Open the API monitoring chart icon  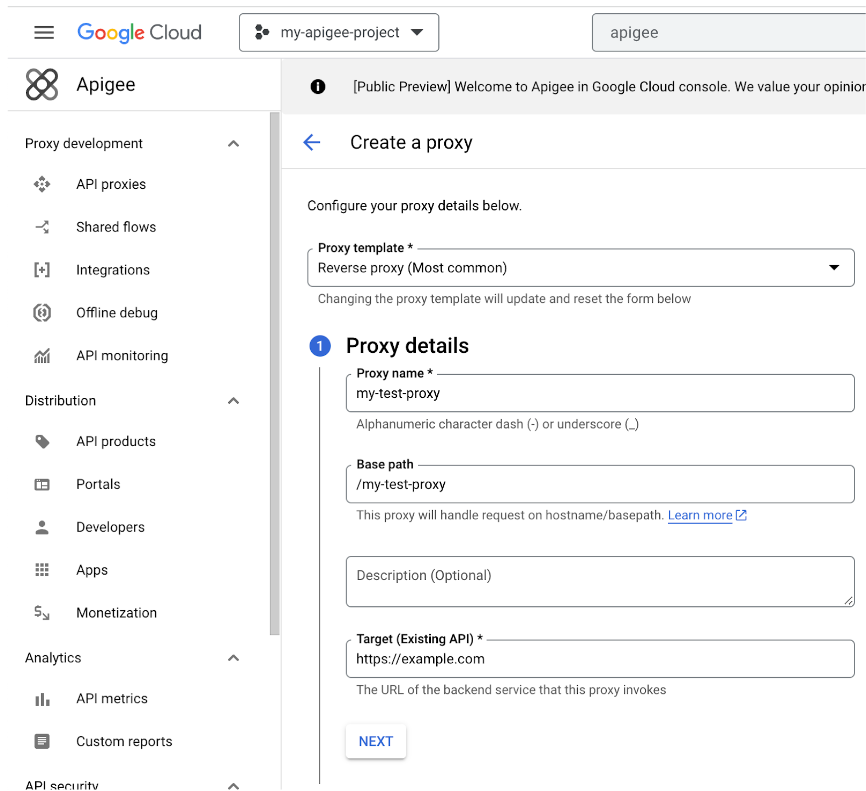pos(41,355)
